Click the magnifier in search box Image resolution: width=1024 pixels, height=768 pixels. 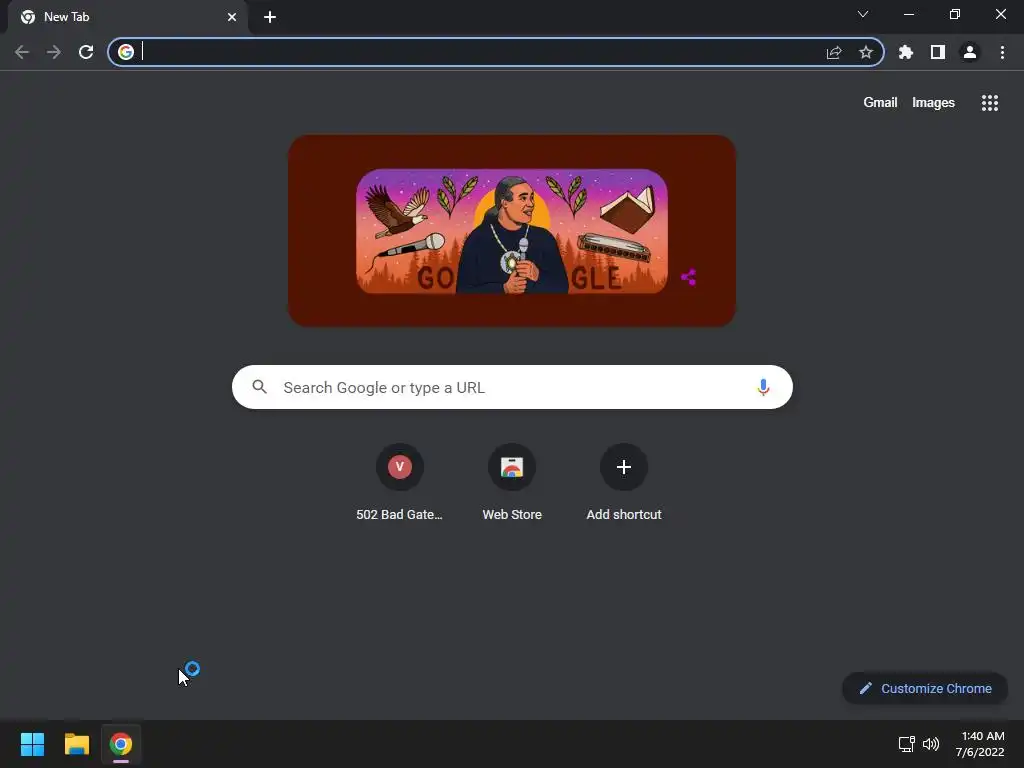point(260,387)
